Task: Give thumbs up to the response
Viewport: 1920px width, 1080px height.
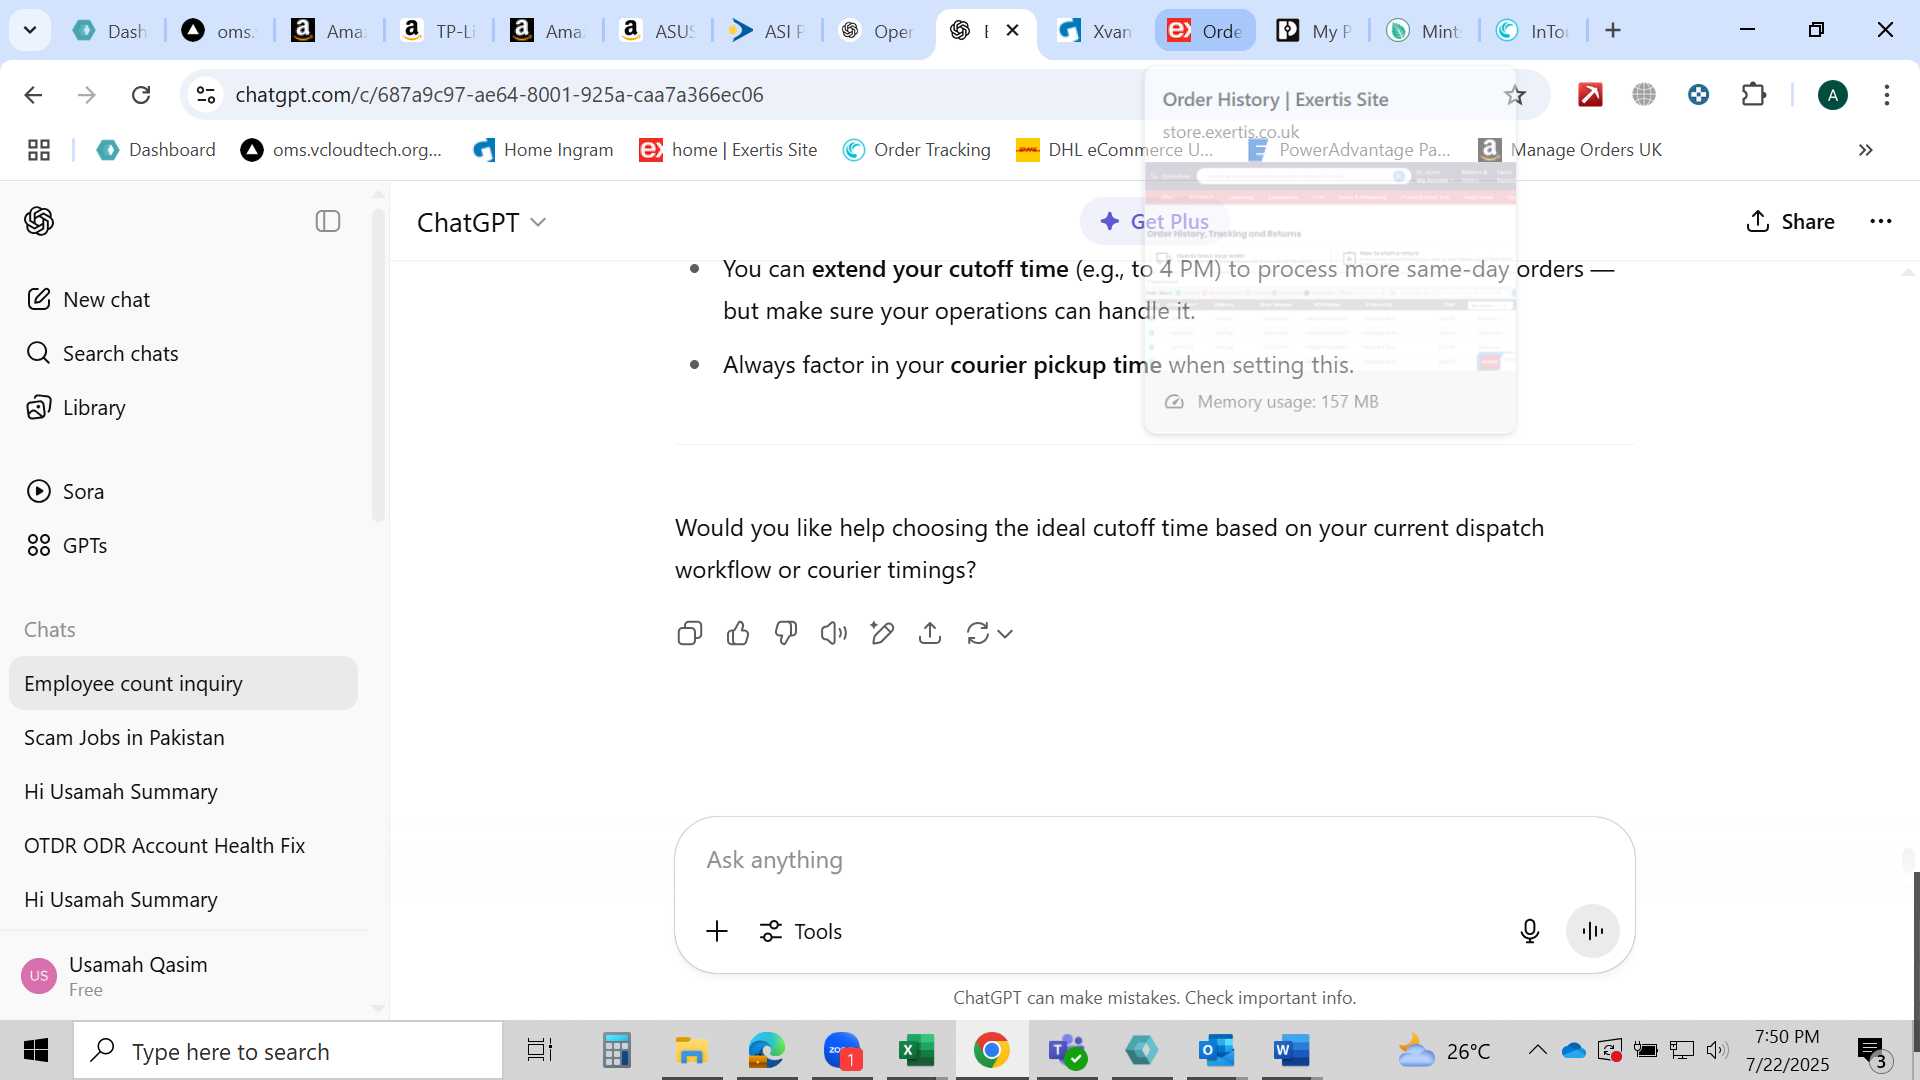Action: tap(738, 633)
